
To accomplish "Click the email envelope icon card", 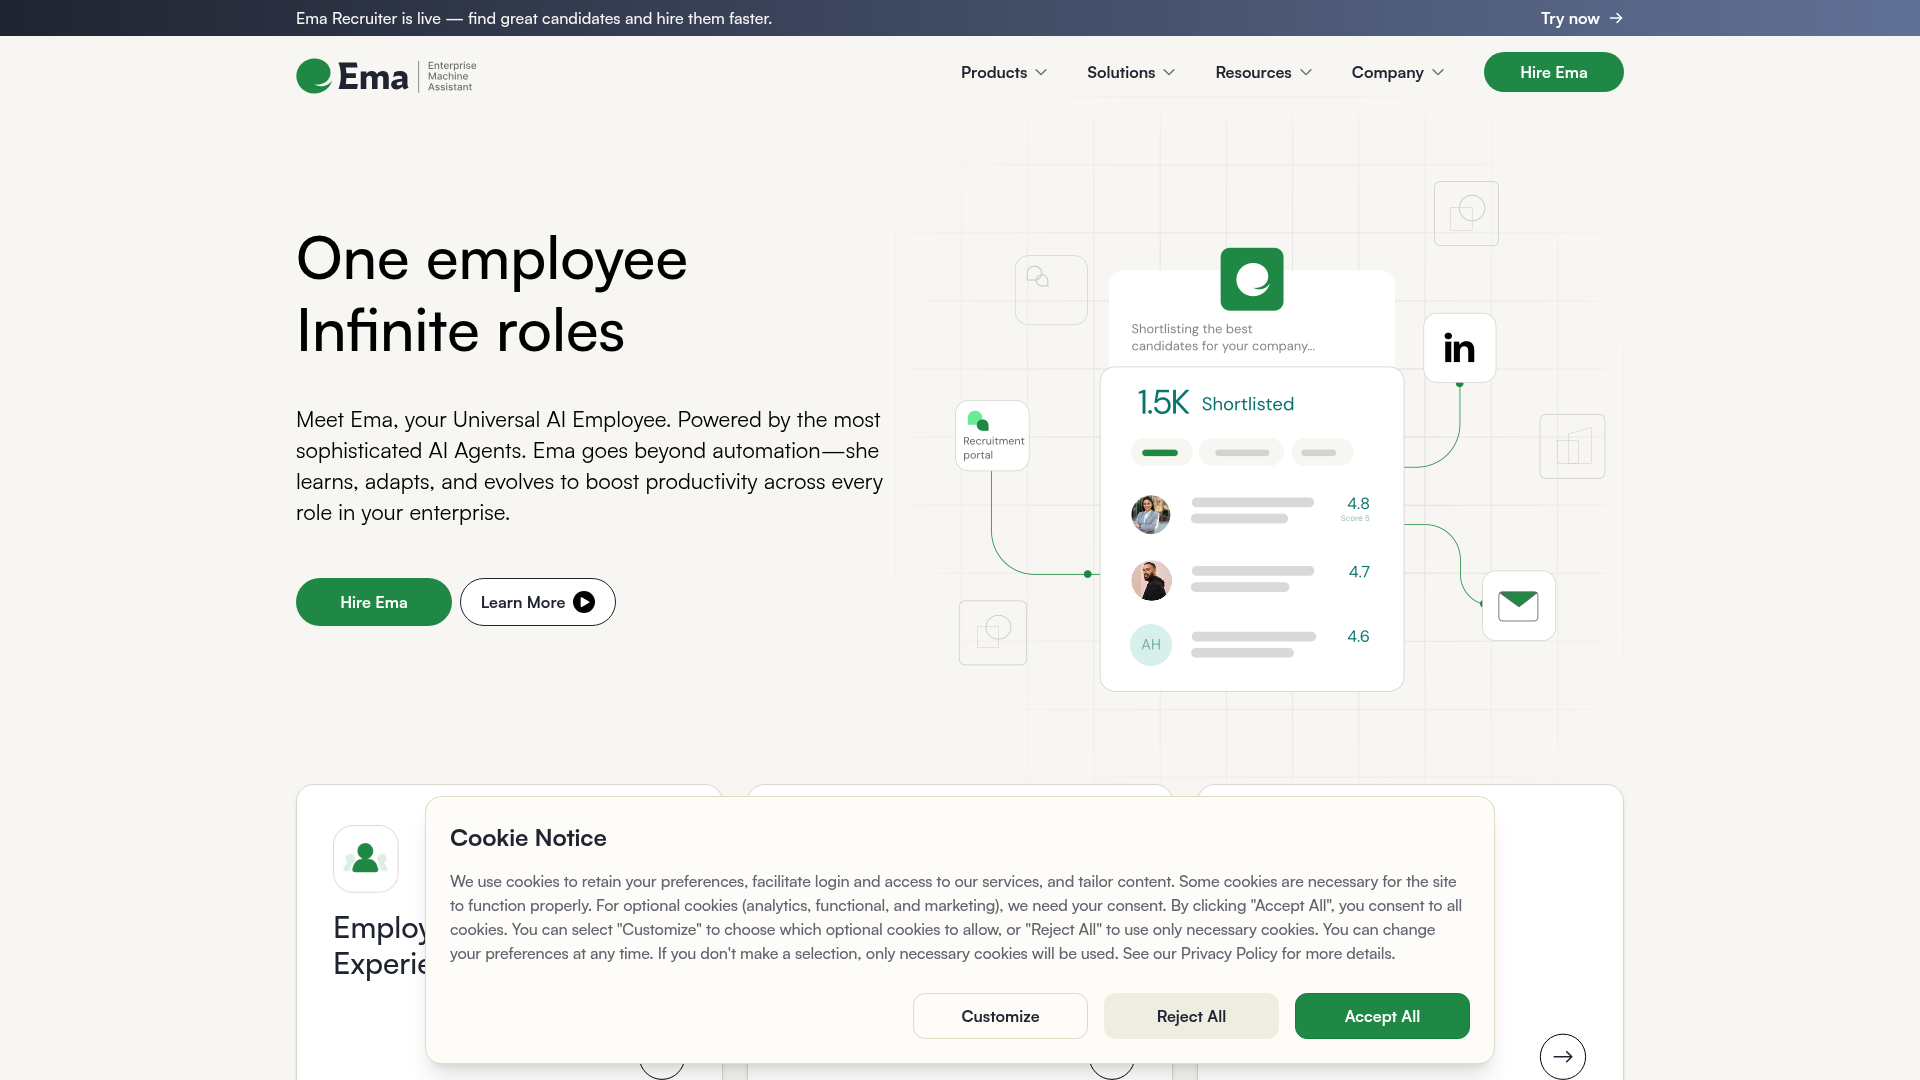I will [1518, 606].
